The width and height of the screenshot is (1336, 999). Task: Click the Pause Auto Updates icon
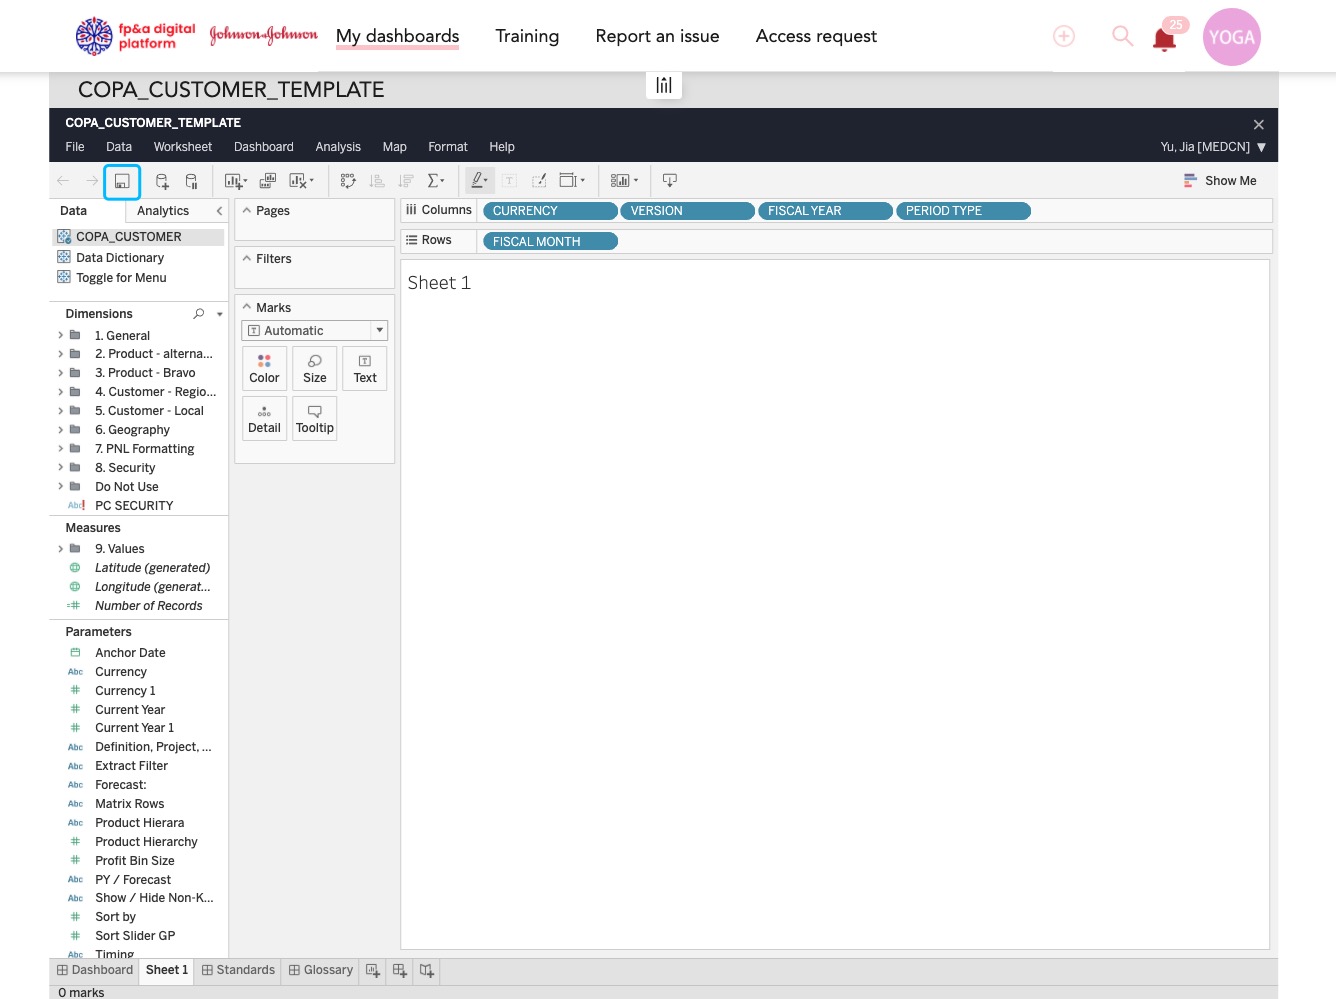[x=192, y=181]
